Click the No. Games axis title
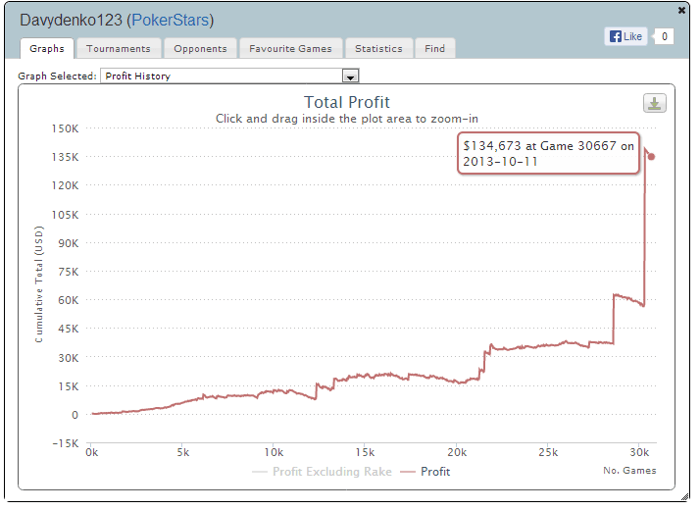Screen dimensions: 700x510 pos(629,471)
